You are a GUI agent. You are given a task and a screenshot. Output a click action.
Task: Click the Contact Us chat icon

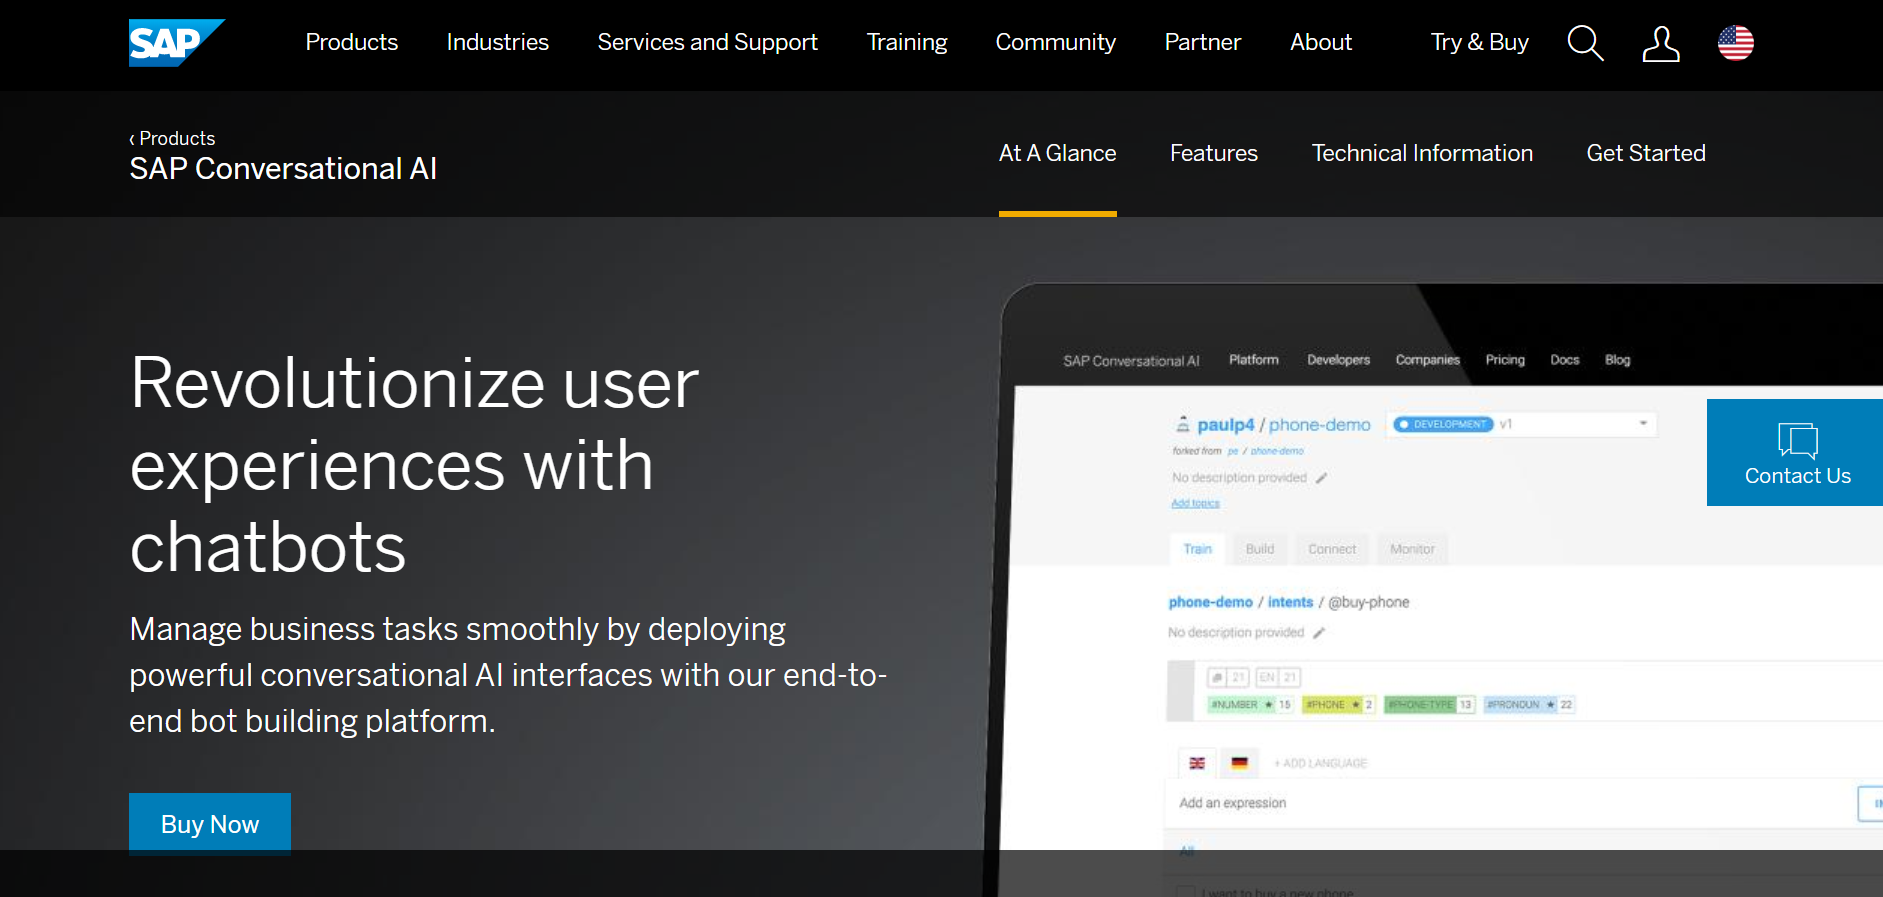point(1797,440)
